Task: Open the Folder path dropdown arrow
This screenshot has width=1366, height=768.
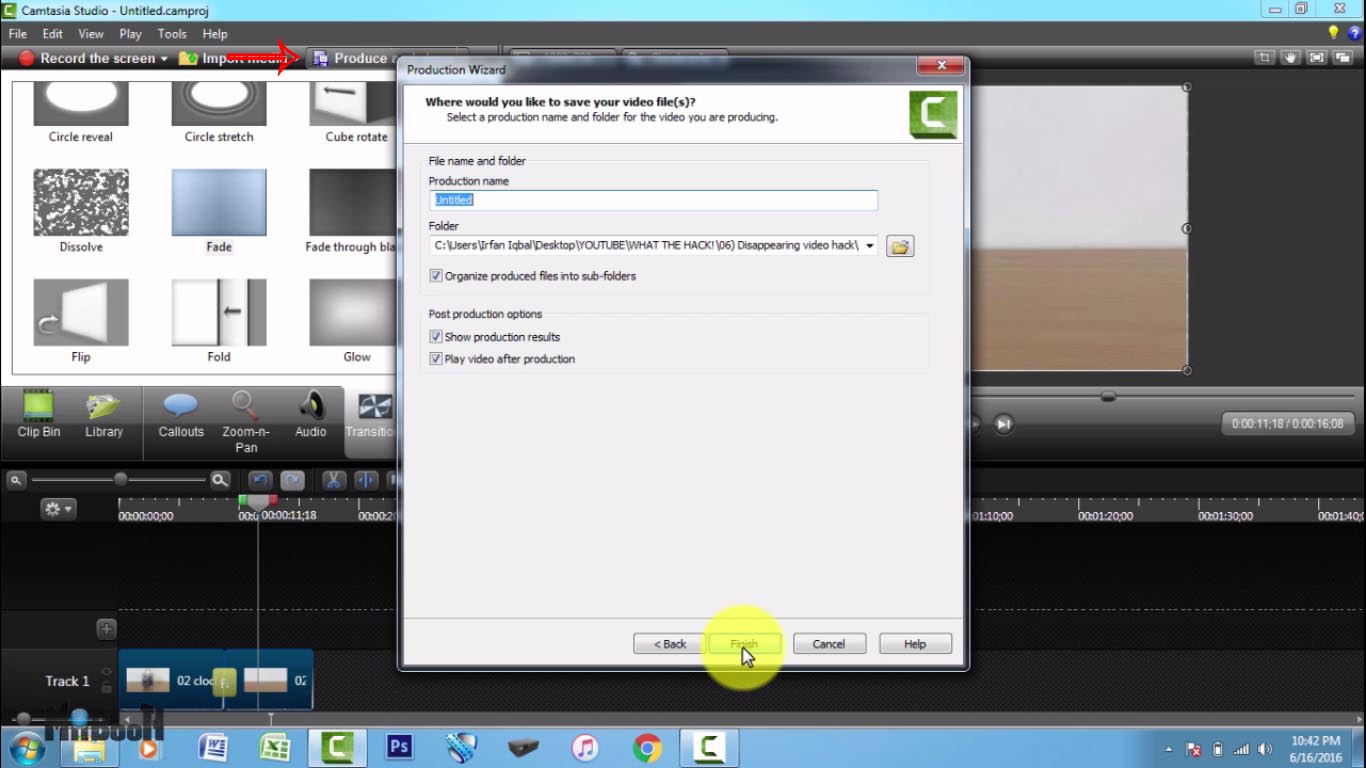Action: [x=869, y=245]
